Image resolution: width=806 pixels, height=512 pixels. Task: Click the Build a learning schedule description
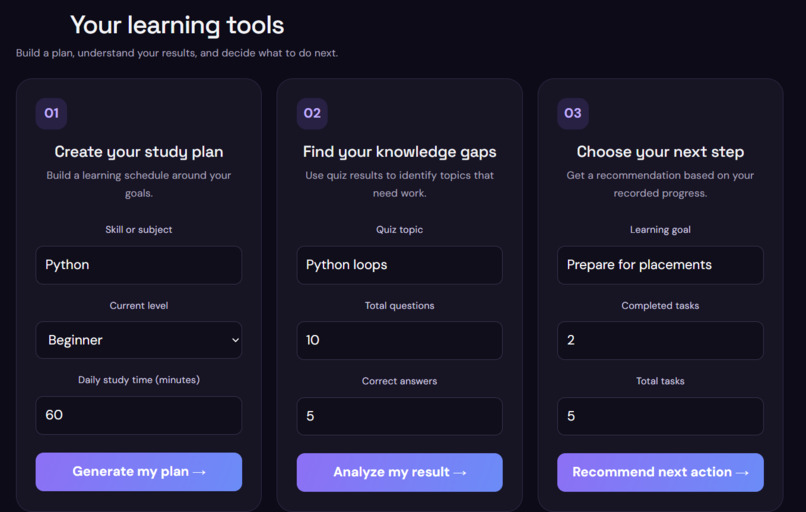(139, 184)
